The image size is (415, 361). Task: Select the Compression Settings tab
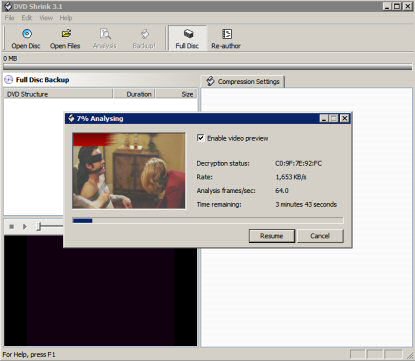[242, 81]
